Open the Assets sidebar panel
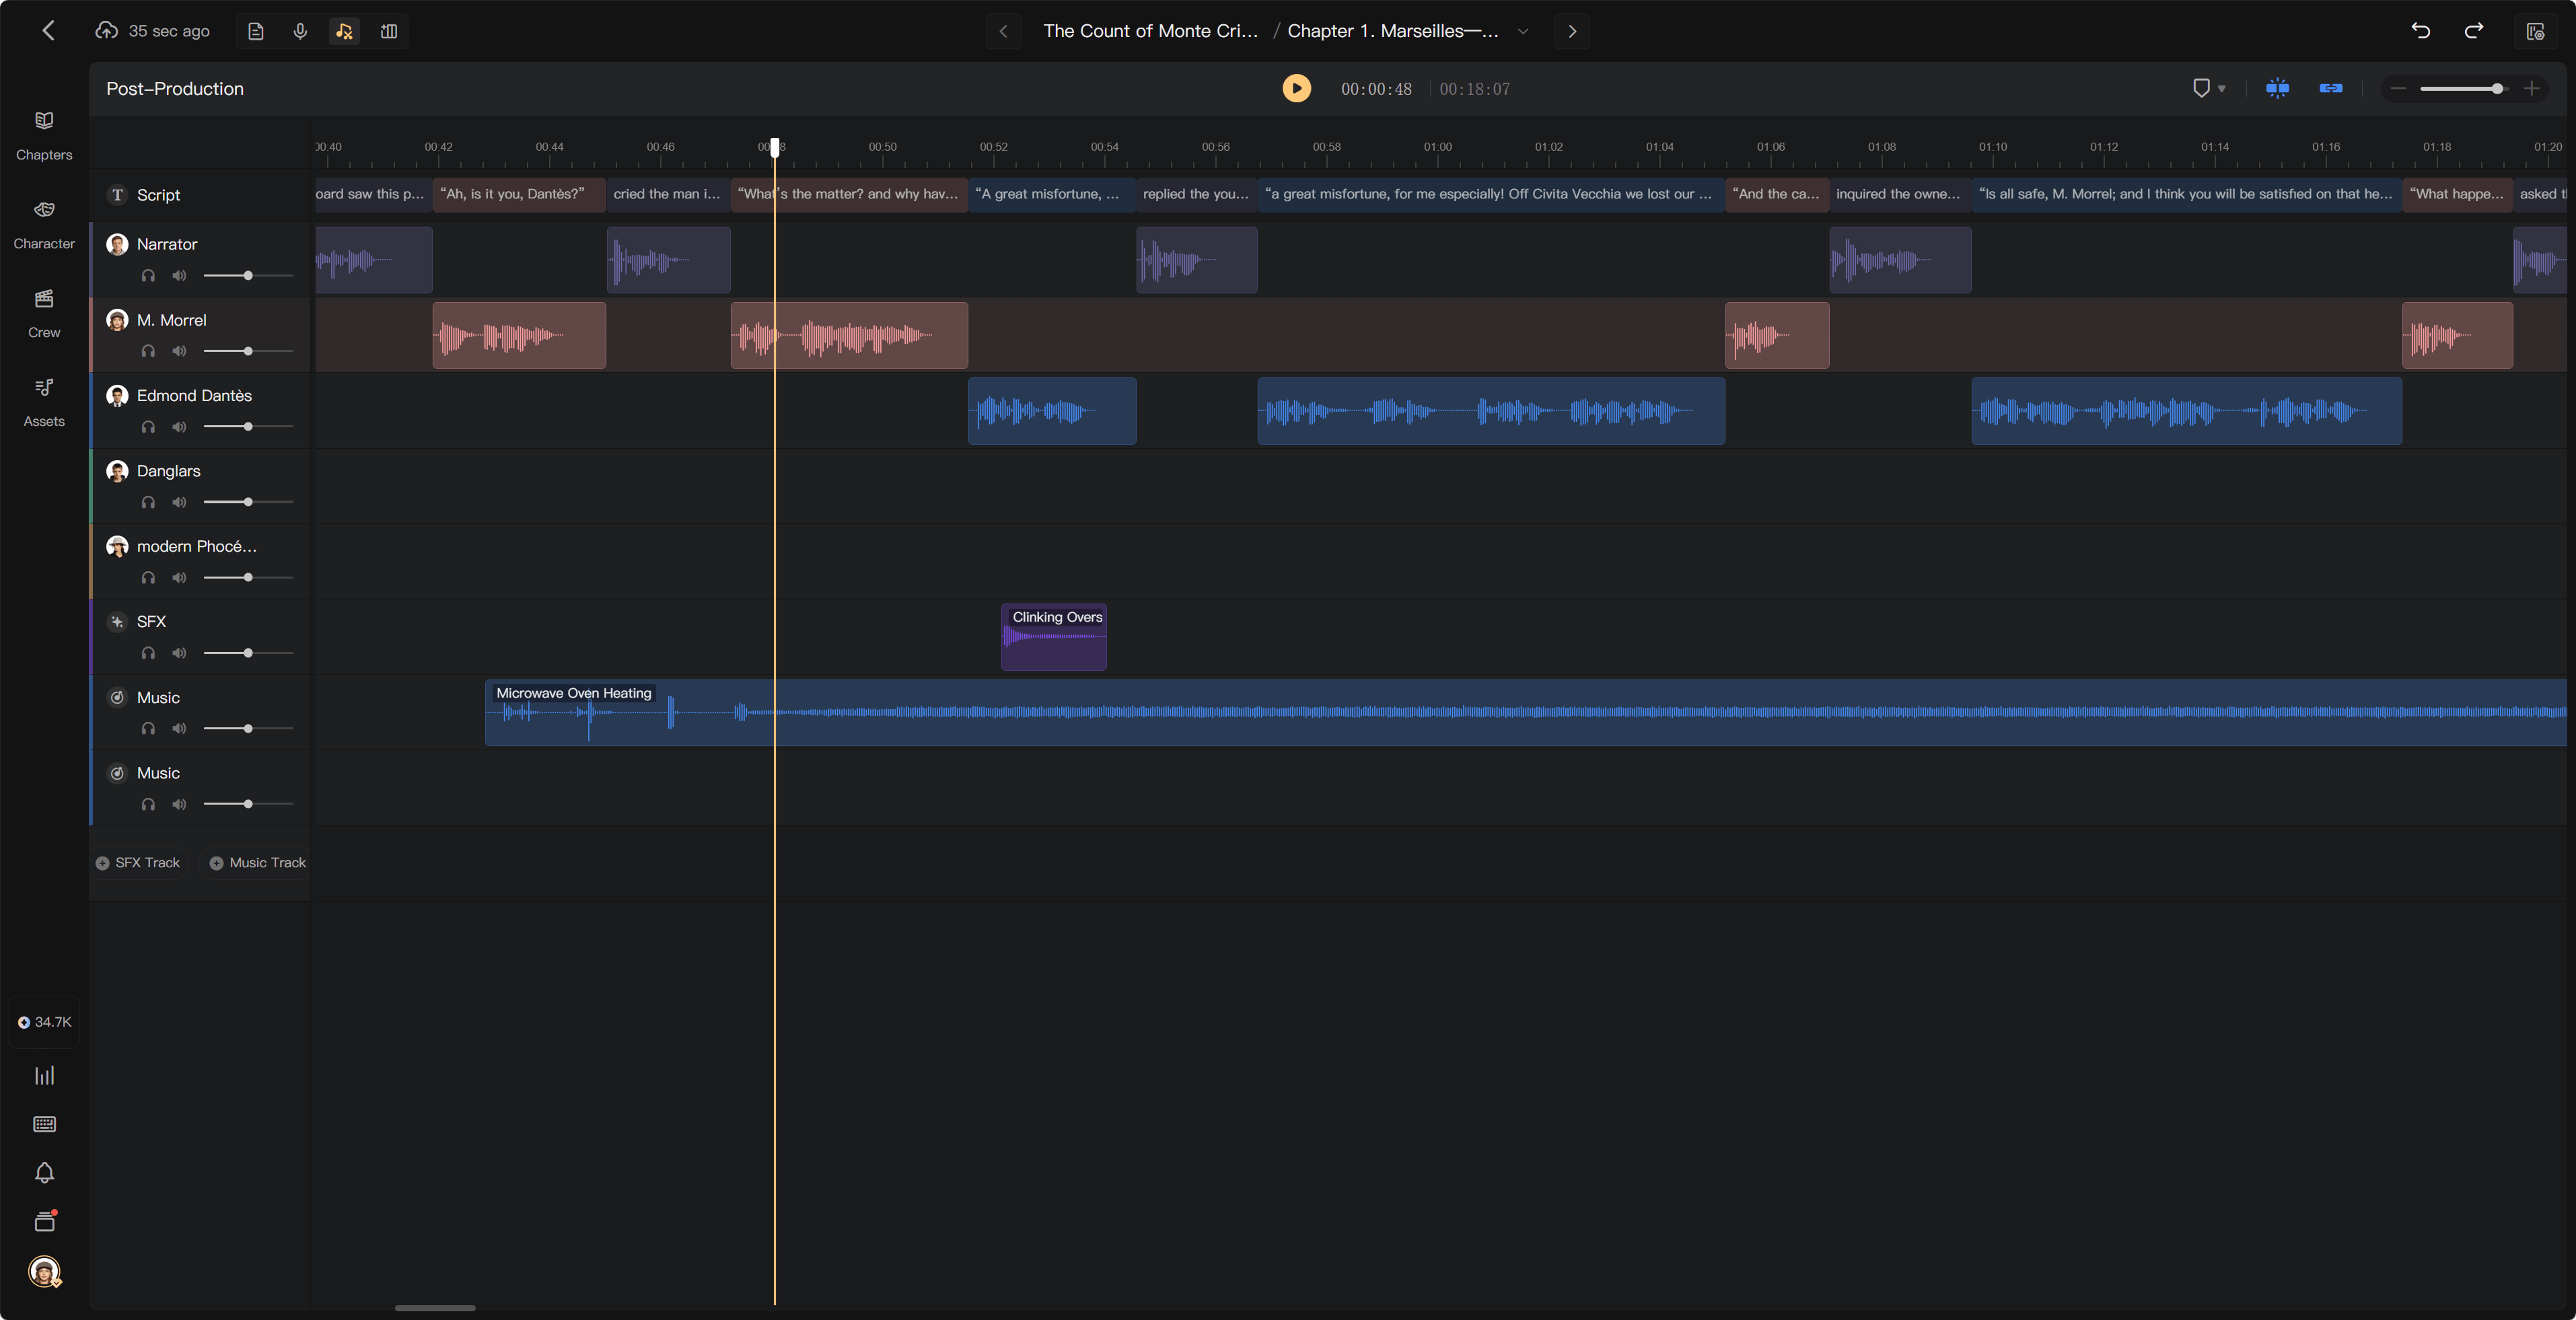The image size is (2576, 1320). [x=44, y=402]
